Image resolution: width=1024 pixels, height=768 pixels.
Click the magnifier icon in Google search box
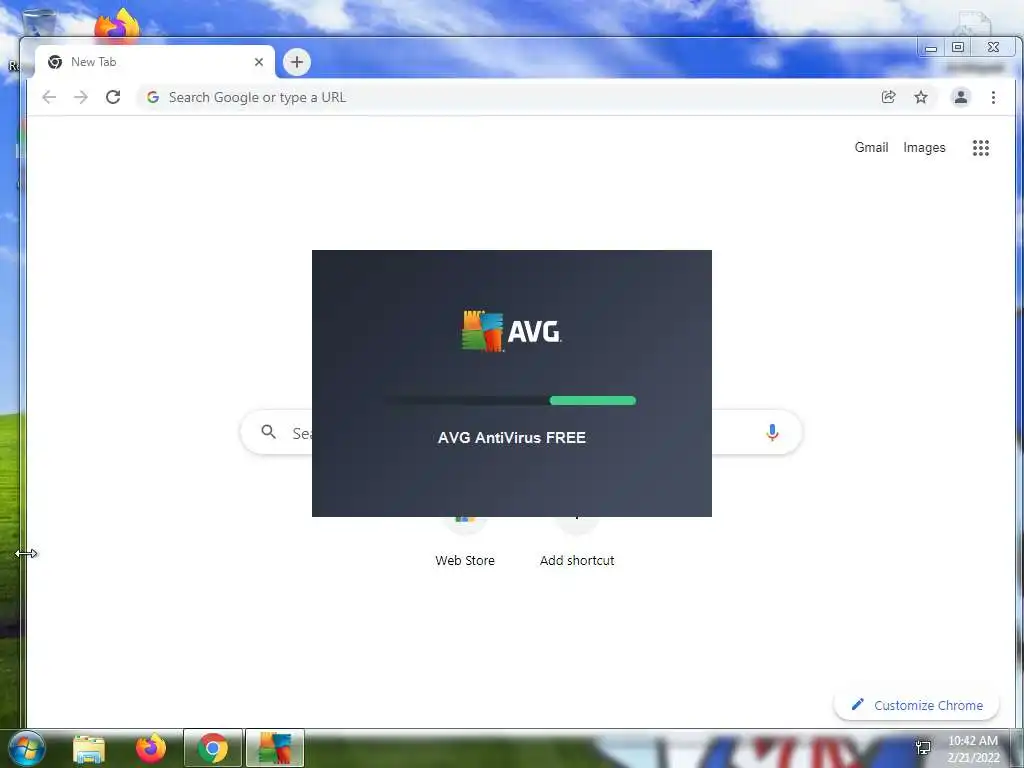coord(268,432)
